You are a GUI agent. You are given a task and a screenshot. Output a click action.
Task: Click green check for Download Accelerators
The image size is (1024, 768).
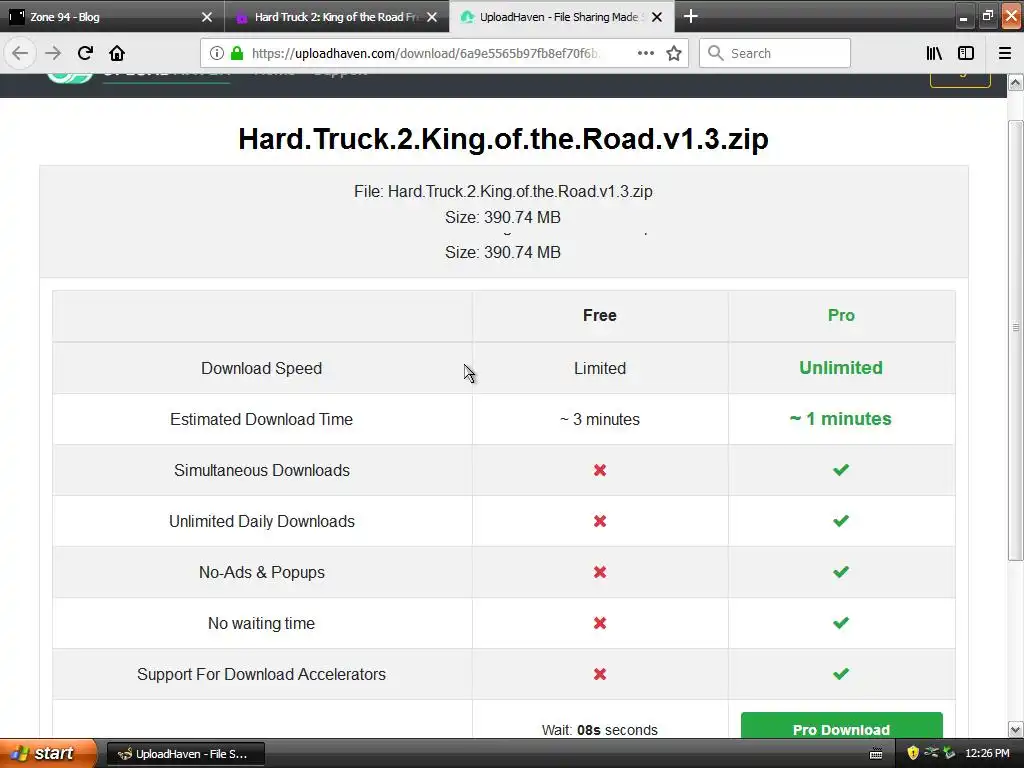[841, 673]
